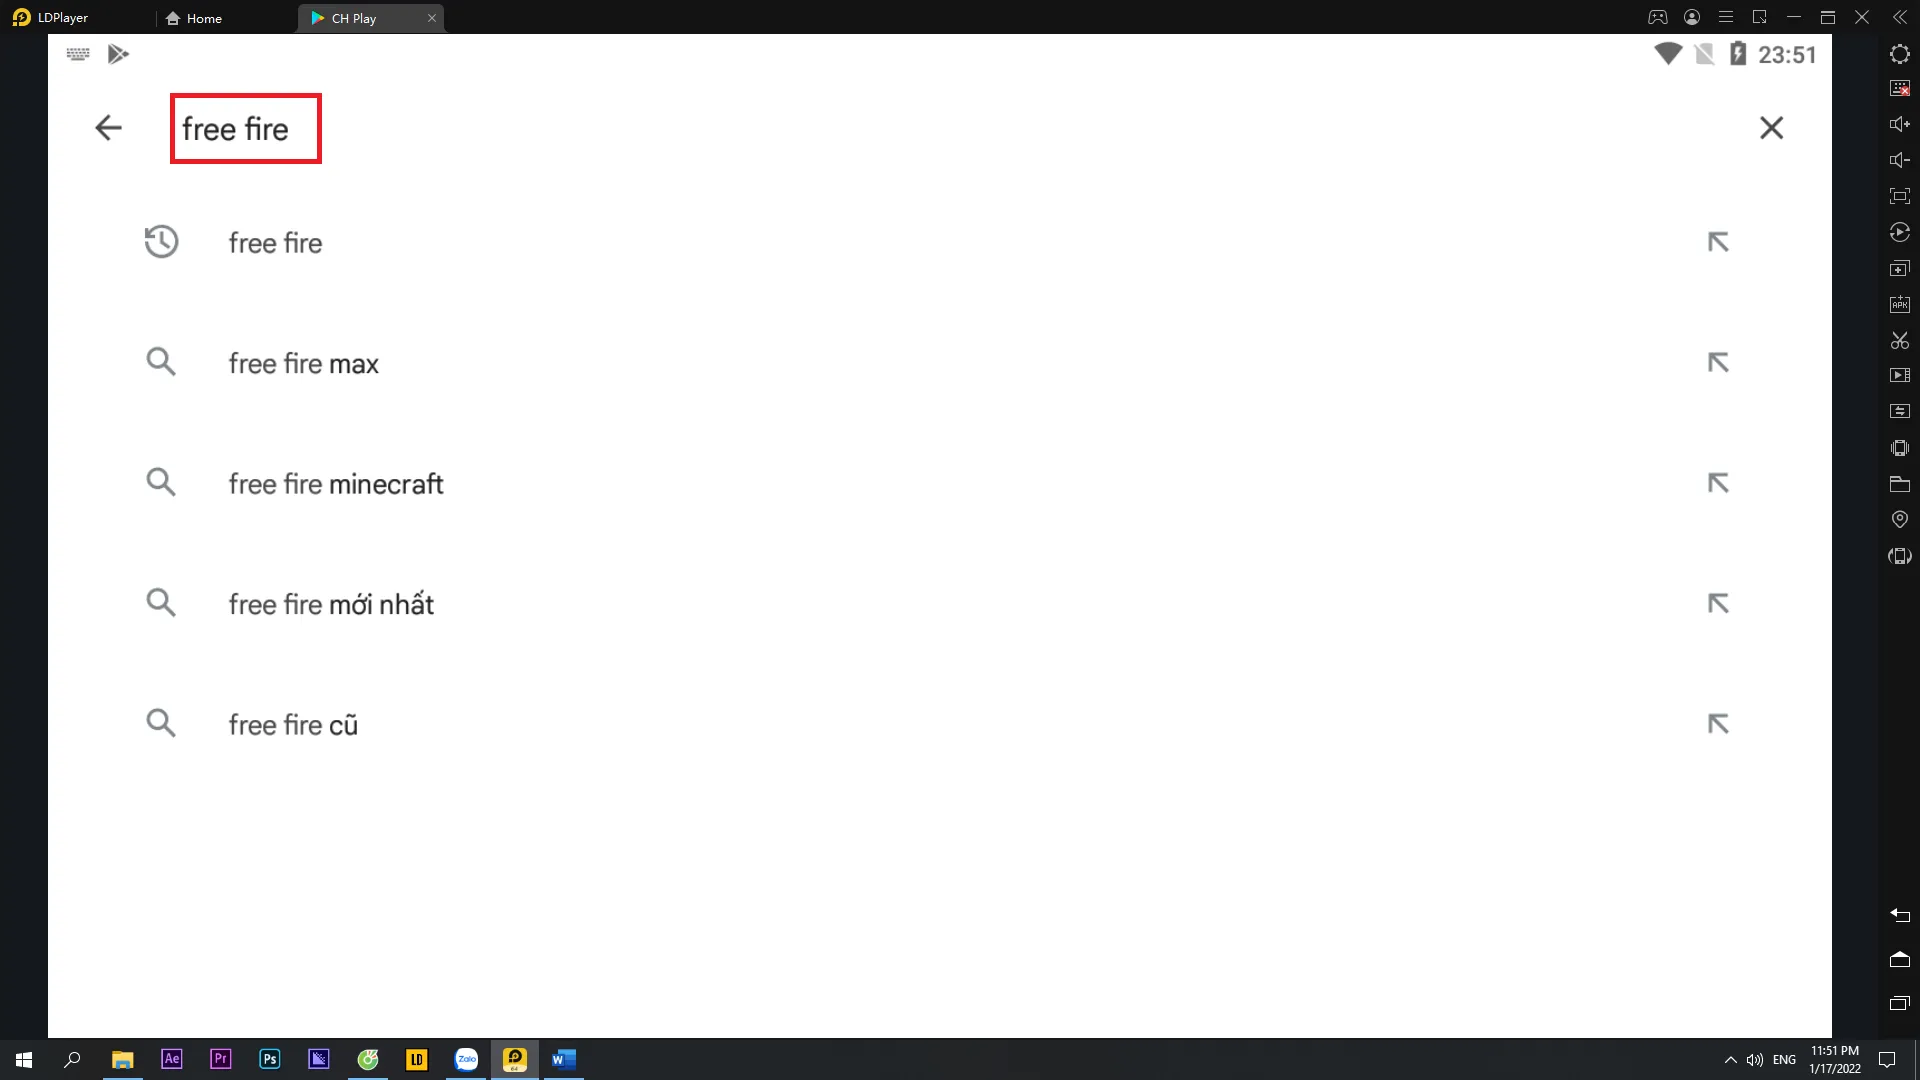Expand free fire cũ search suggestion

1718,724
